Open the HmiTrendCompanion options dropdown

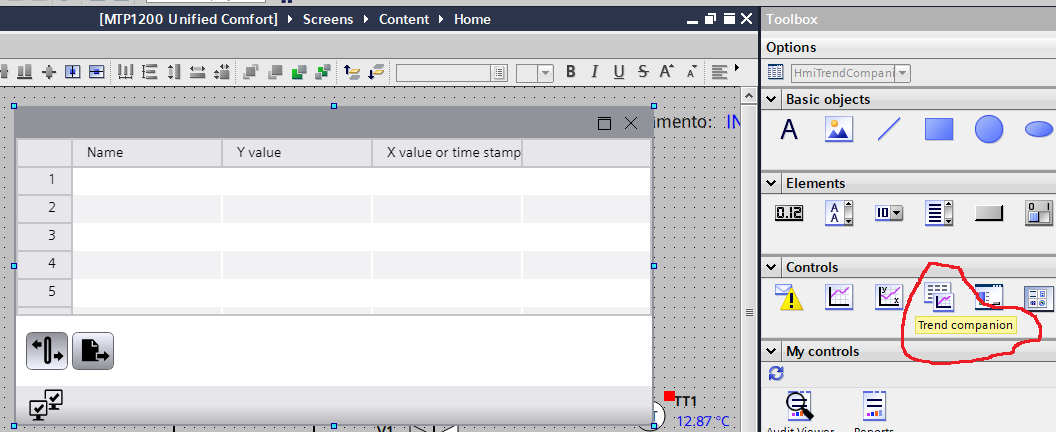pos(902,73)
